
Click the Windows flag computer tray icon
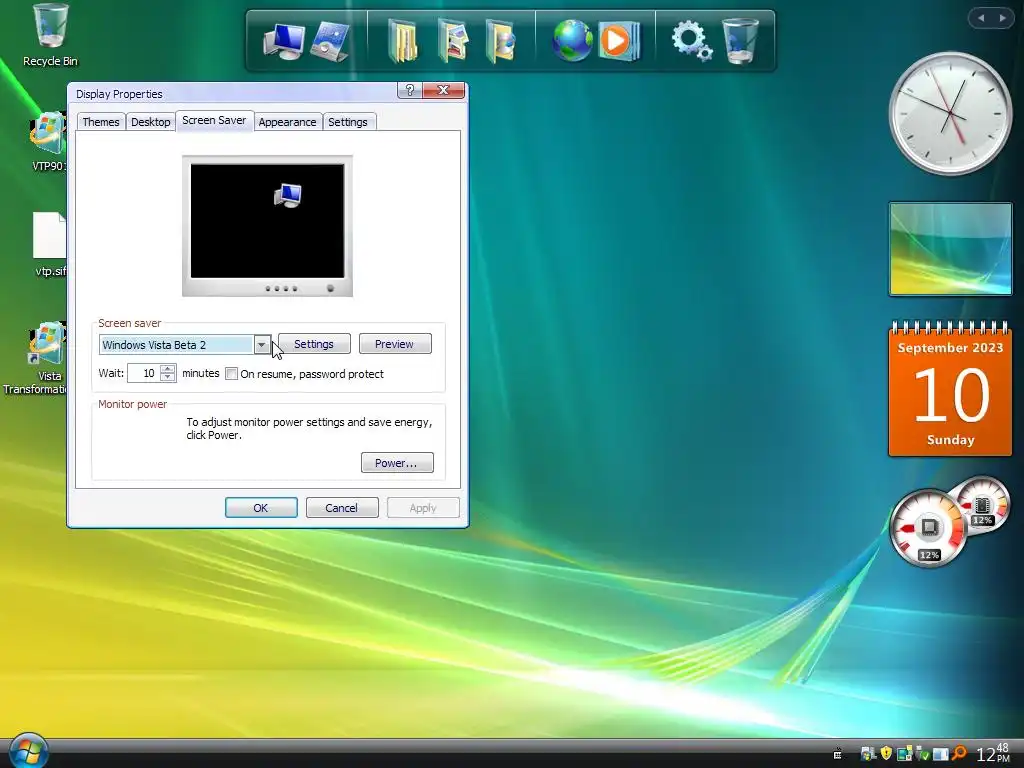tap(868, 754)
